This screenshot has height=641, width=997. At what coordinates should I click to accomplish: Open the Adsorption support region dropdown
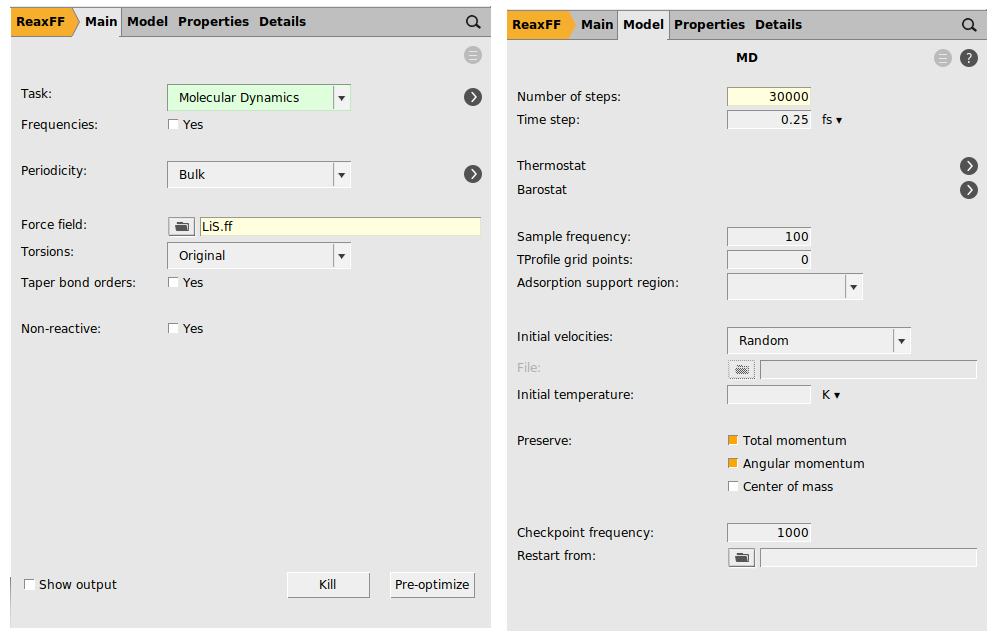click(795, 287)
